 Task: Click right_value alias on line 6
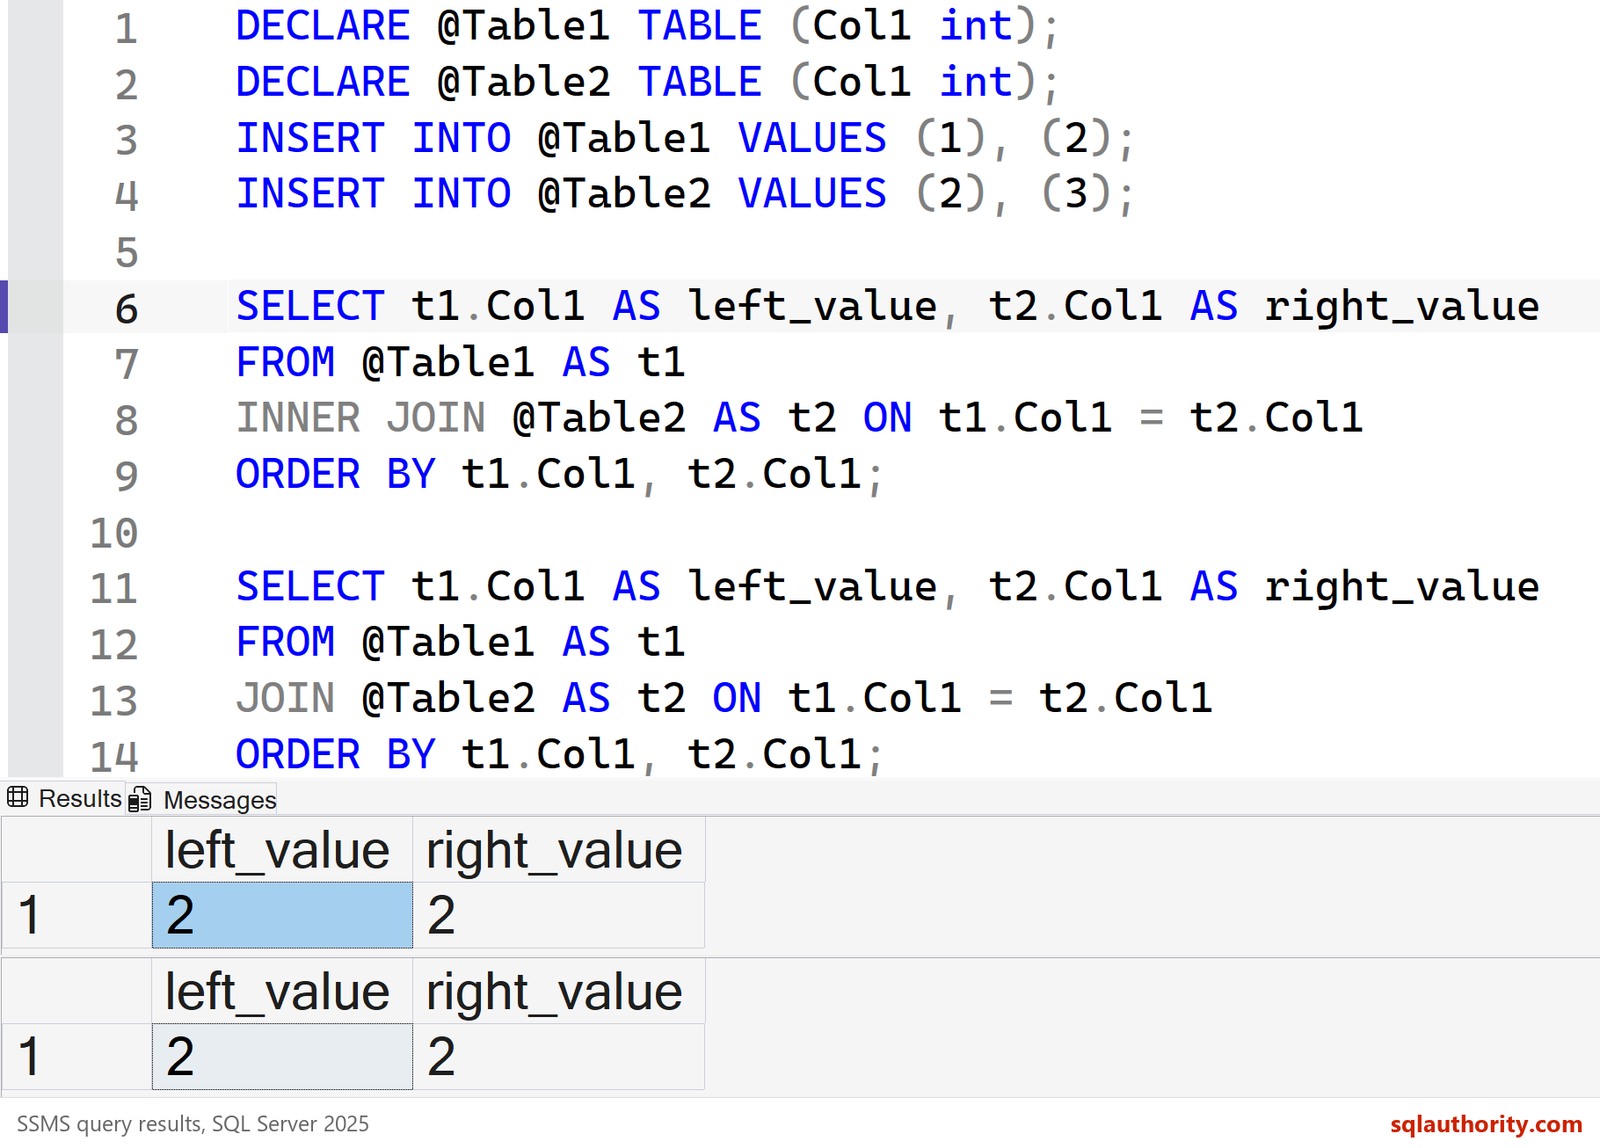pyautogui.click(x=1402, y=308)
